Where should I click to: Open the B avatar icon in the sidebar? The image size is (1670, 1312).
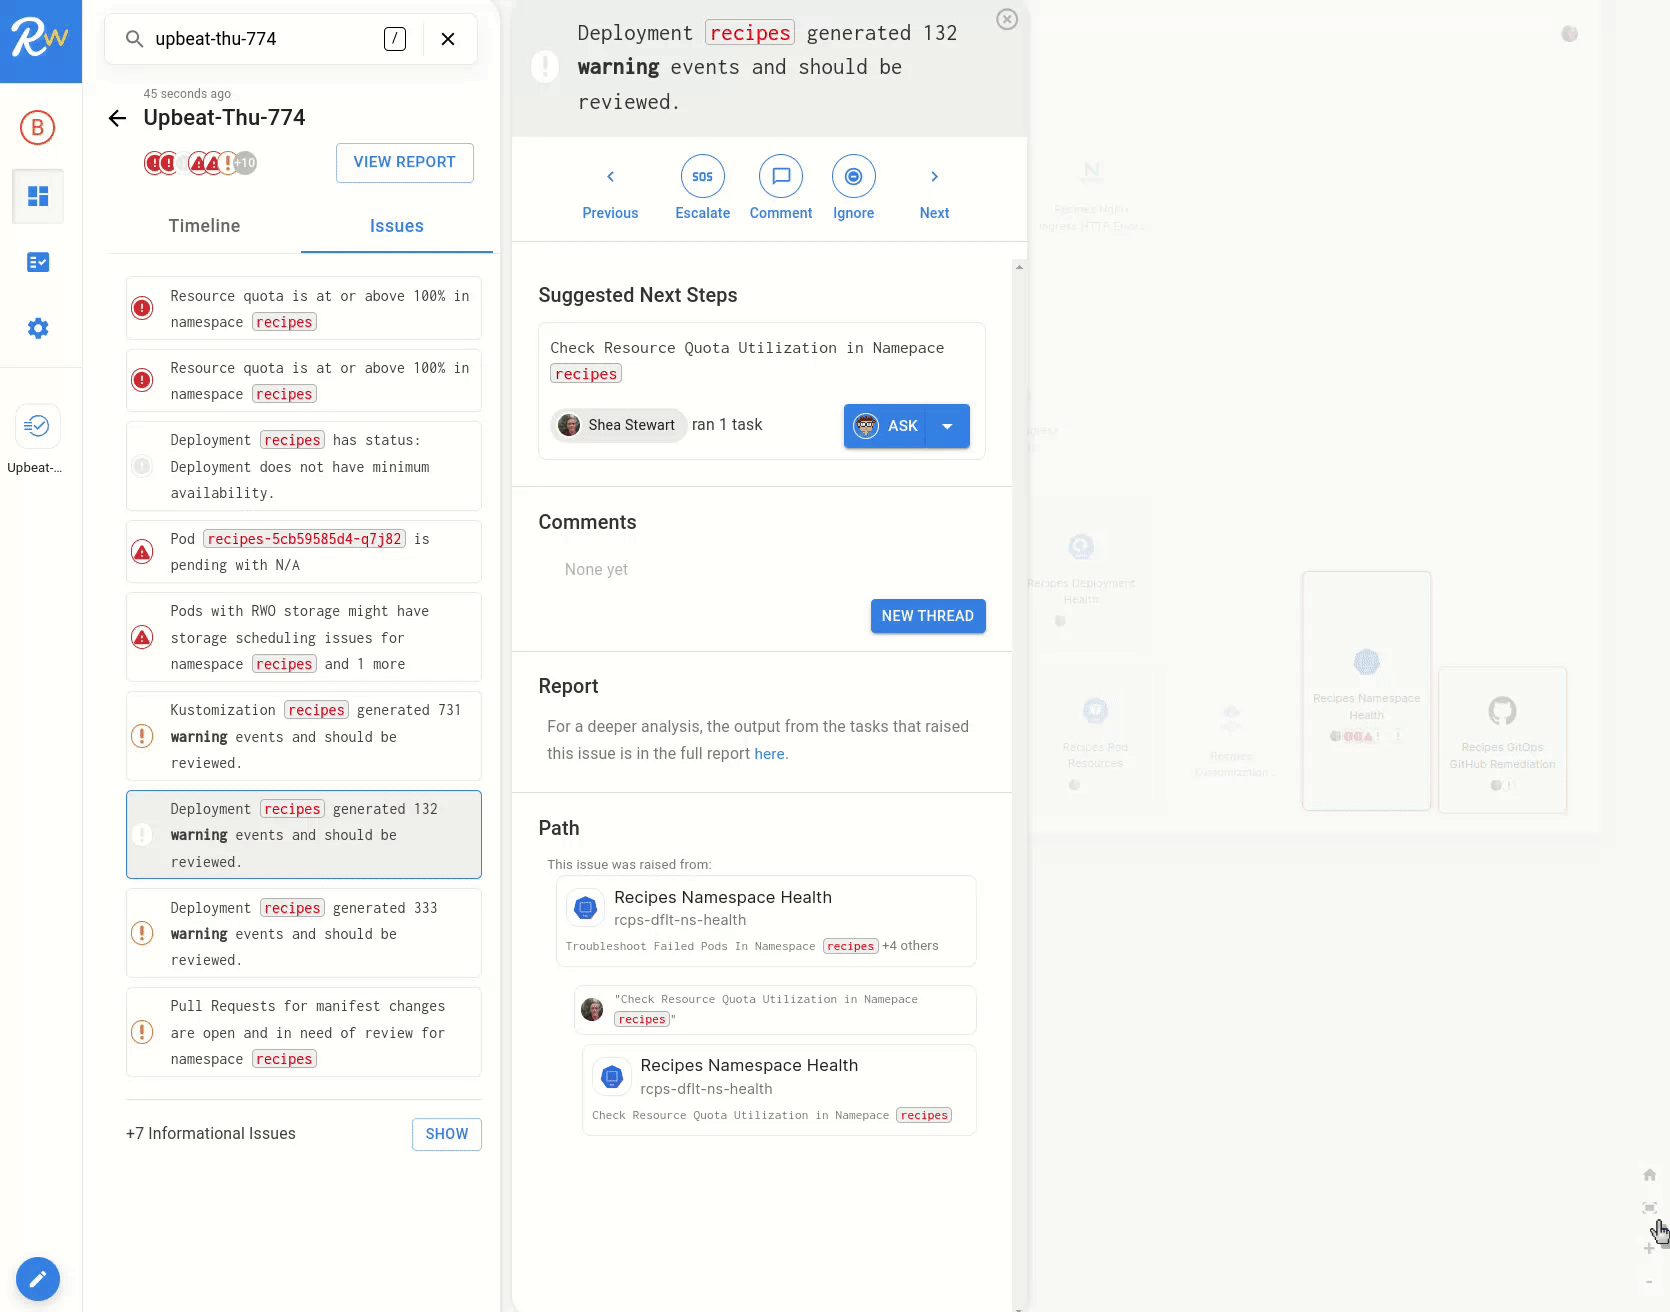click(x=38, y=128)
